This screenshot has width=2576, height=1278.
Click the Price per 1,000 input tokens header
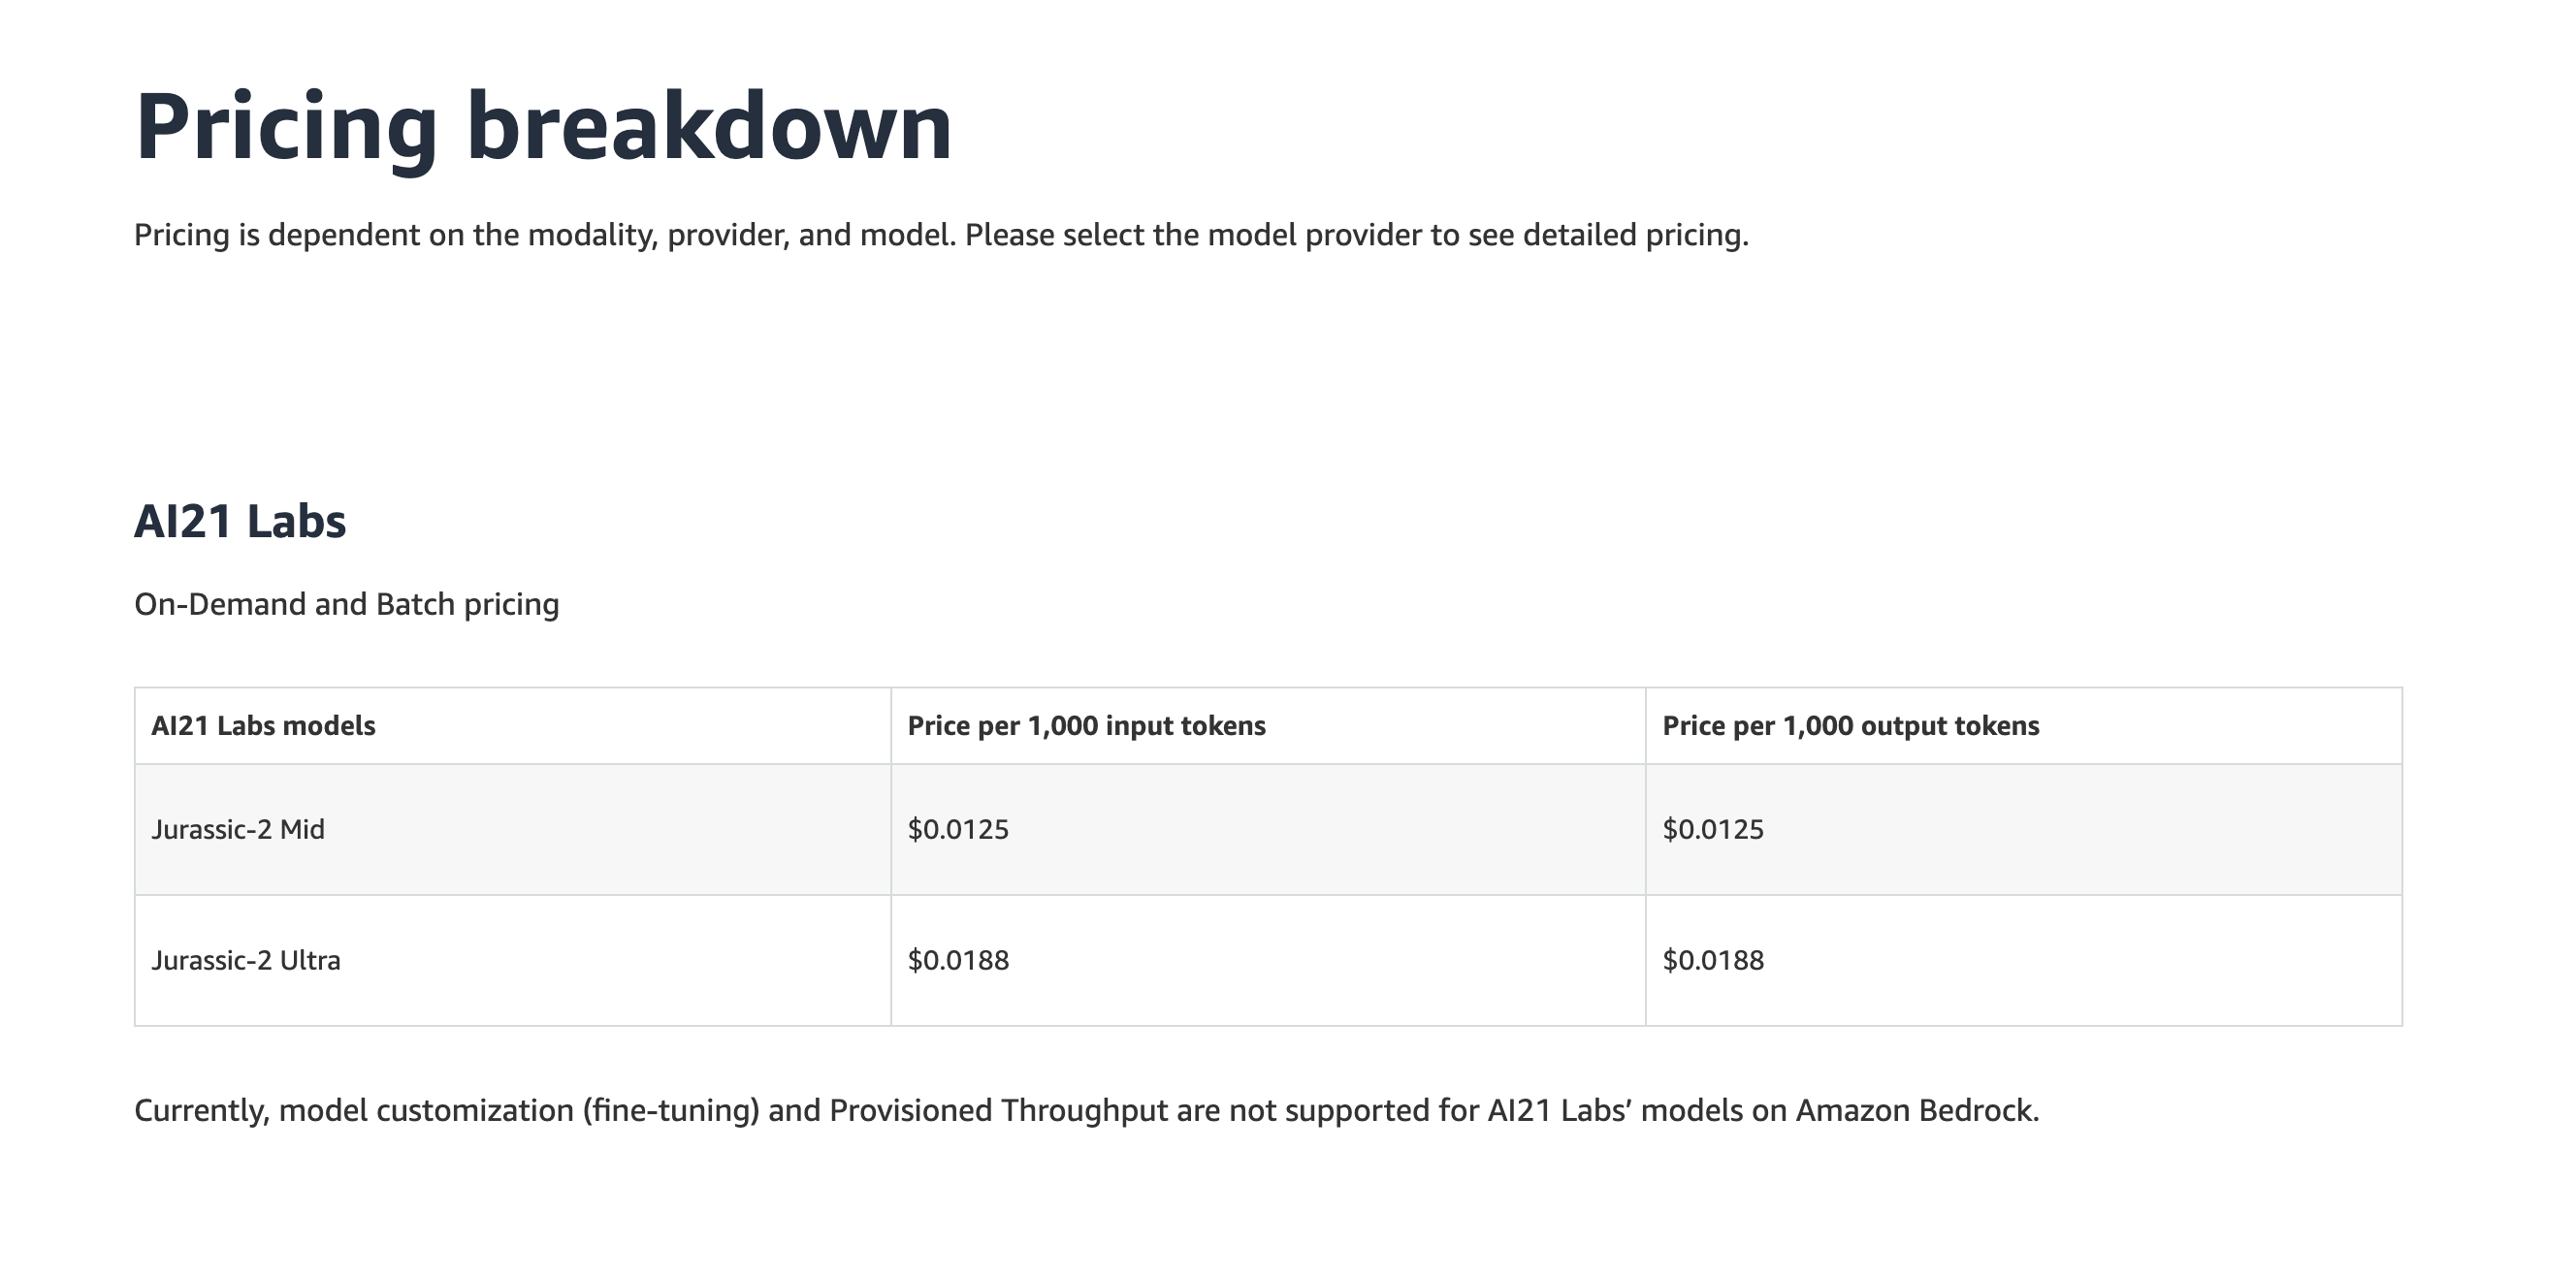[1086, 726]
